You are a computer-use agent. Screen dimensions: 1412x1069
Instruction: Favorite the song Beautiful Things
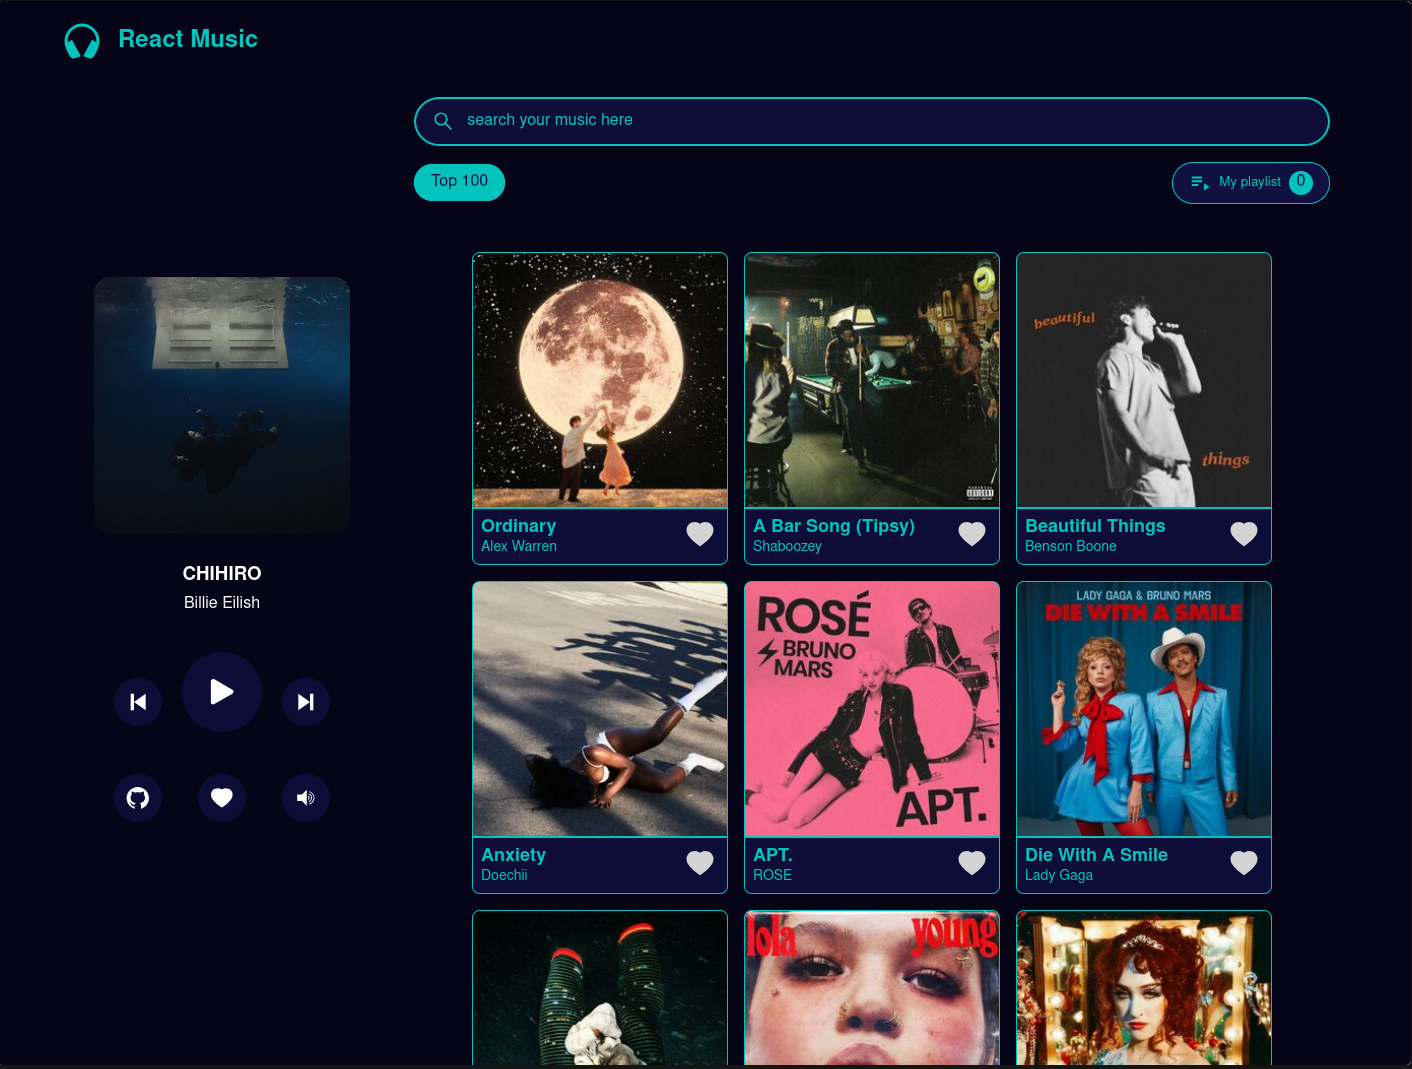click(x=1244, y=534)
